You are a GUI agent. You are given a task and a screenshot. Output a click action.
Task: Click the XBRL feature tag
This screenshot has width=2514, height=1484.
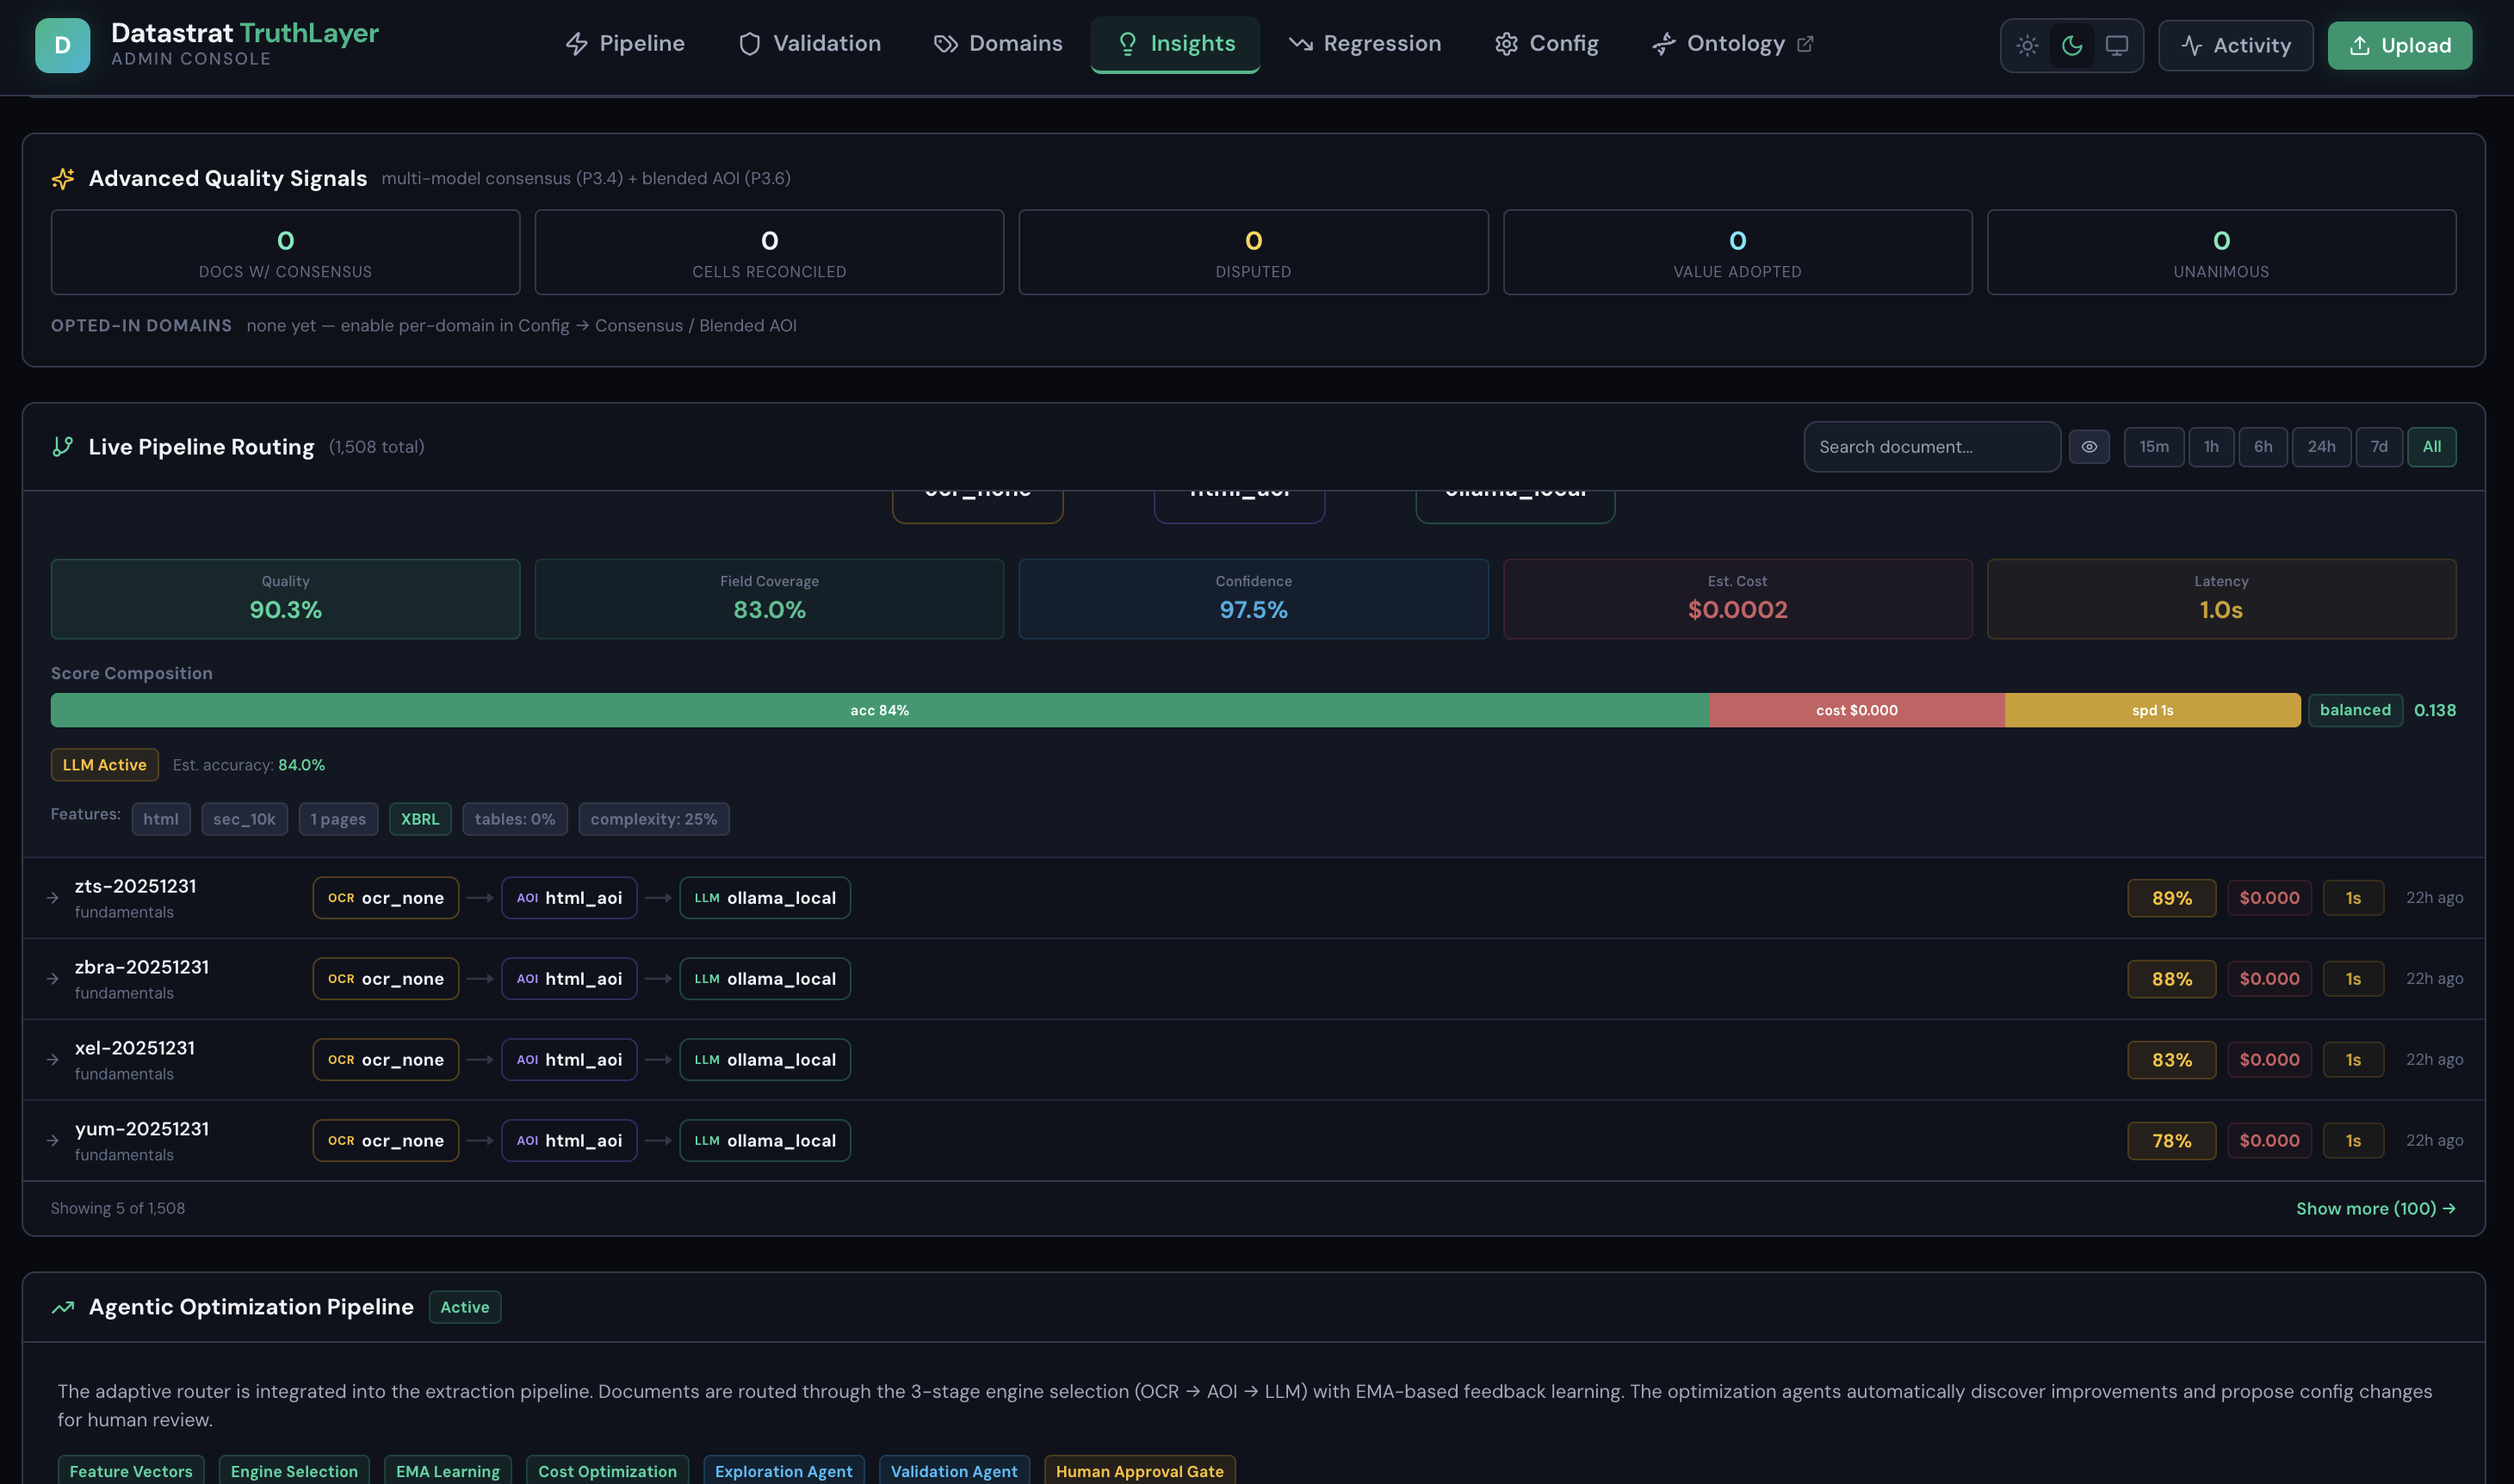(420, 819)
